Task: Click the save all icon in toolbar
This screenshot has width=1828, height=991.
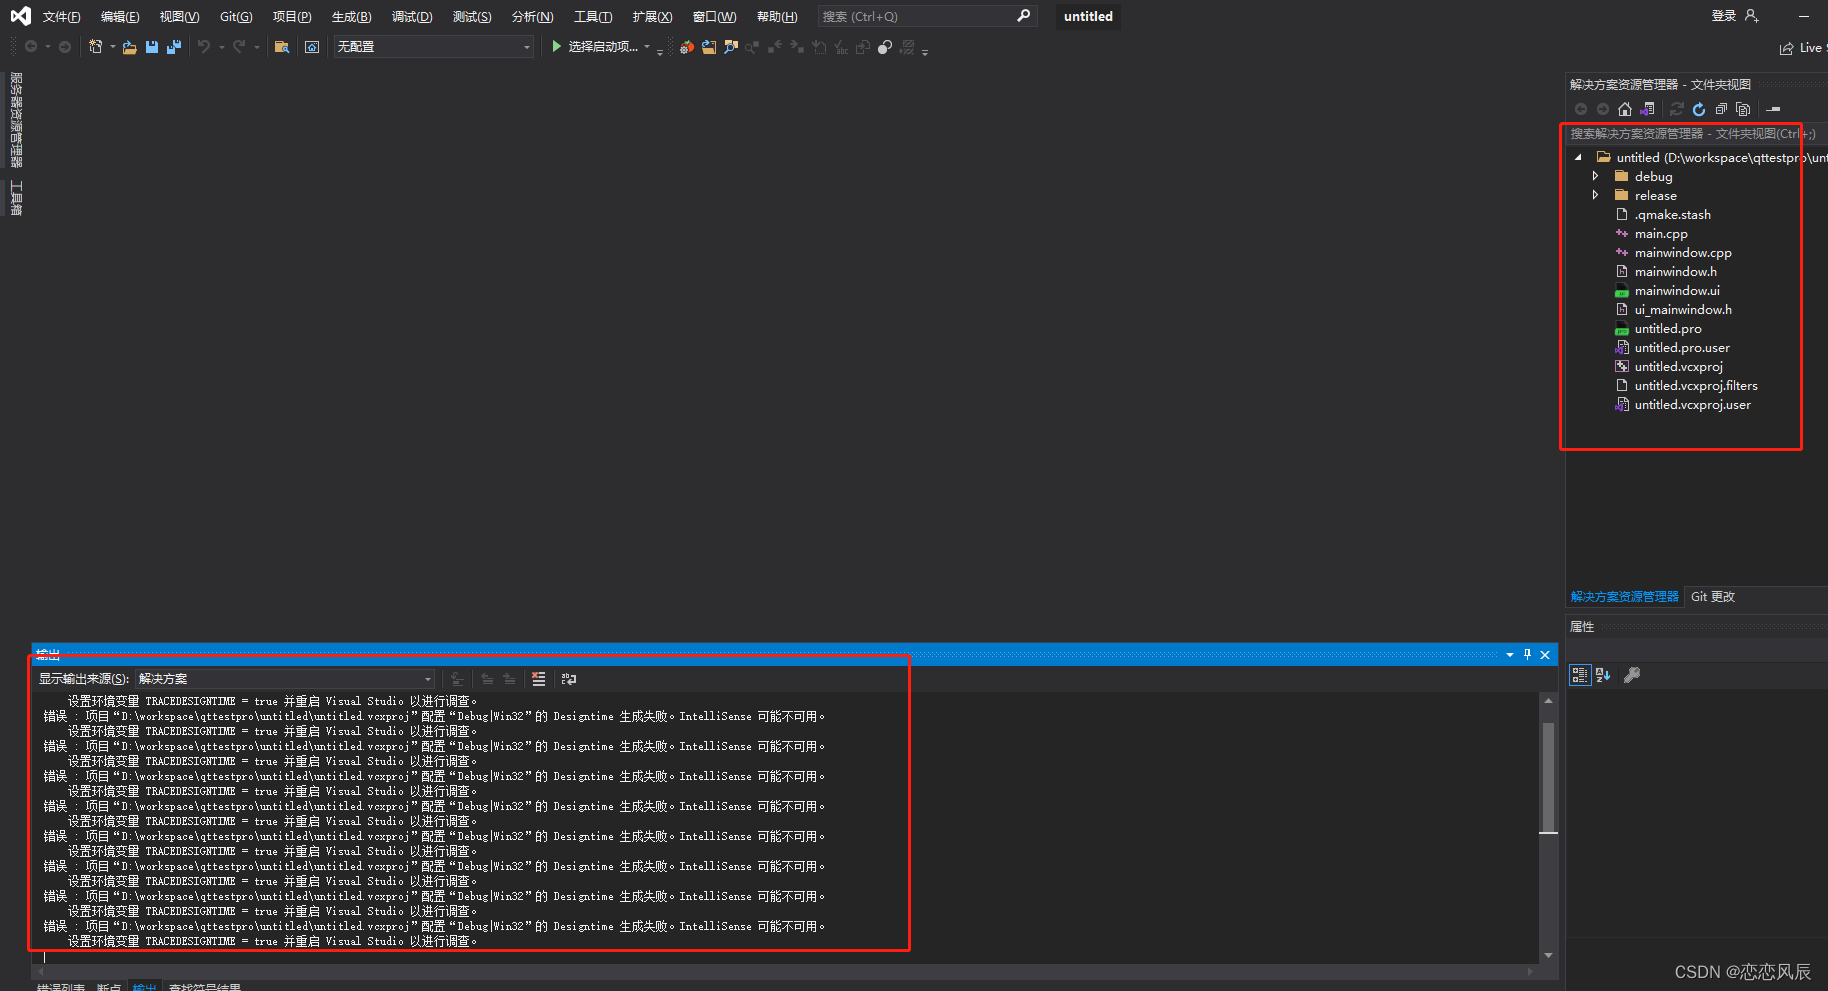Action: pos(174,47)
